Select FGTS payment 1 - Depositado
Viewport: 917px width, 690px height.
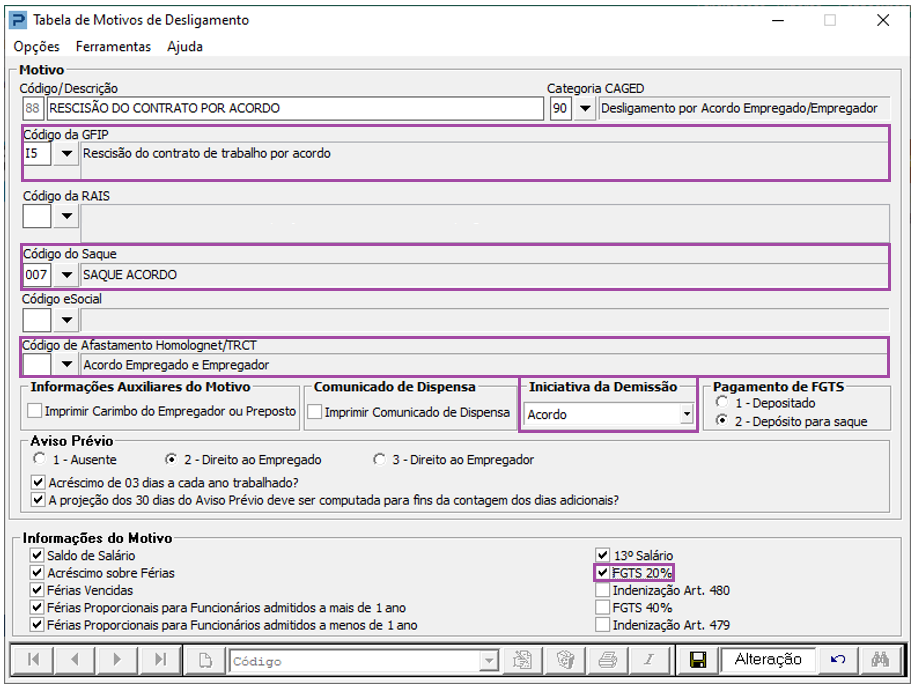(722, 402)
